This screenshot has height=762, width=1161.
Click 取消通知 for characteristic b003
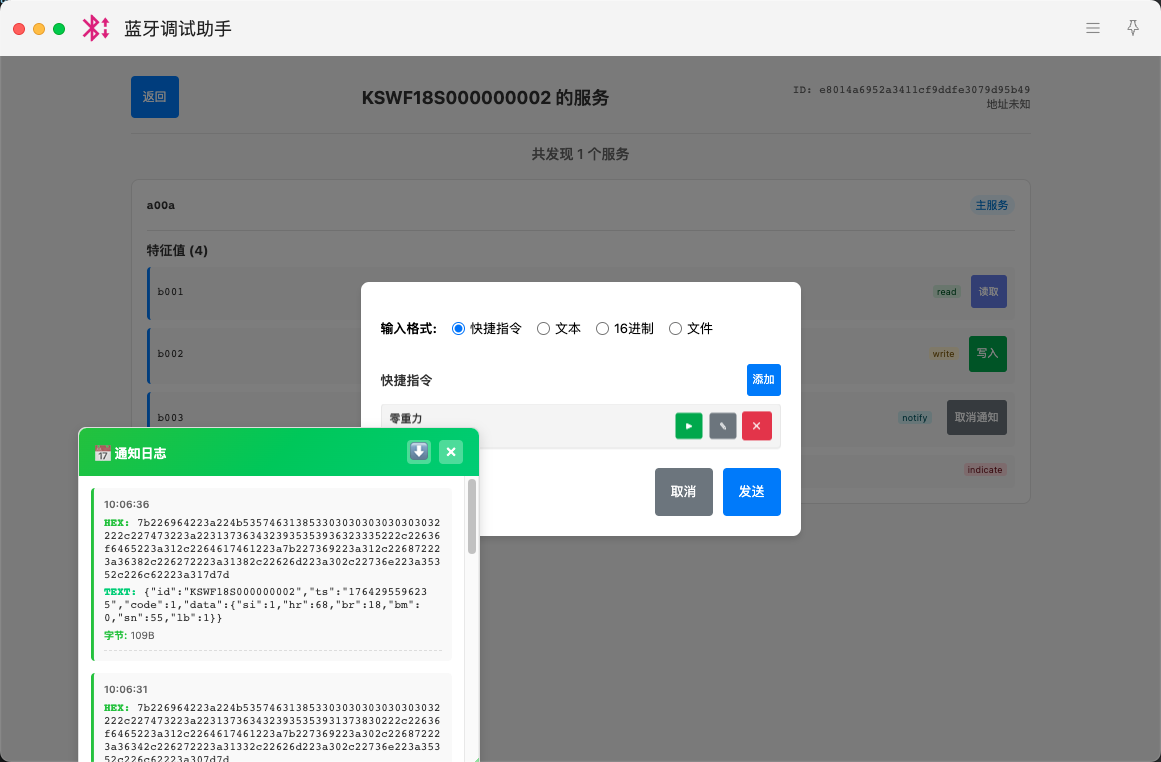click(976, 417)
